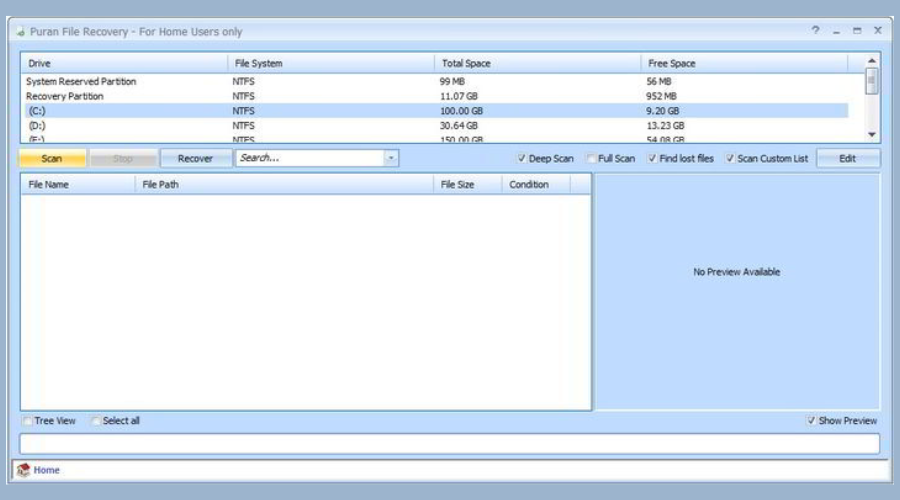The image size is (900, 500).
Task: Disable the Scan Custom List checkbox
Action: point(731,159)
